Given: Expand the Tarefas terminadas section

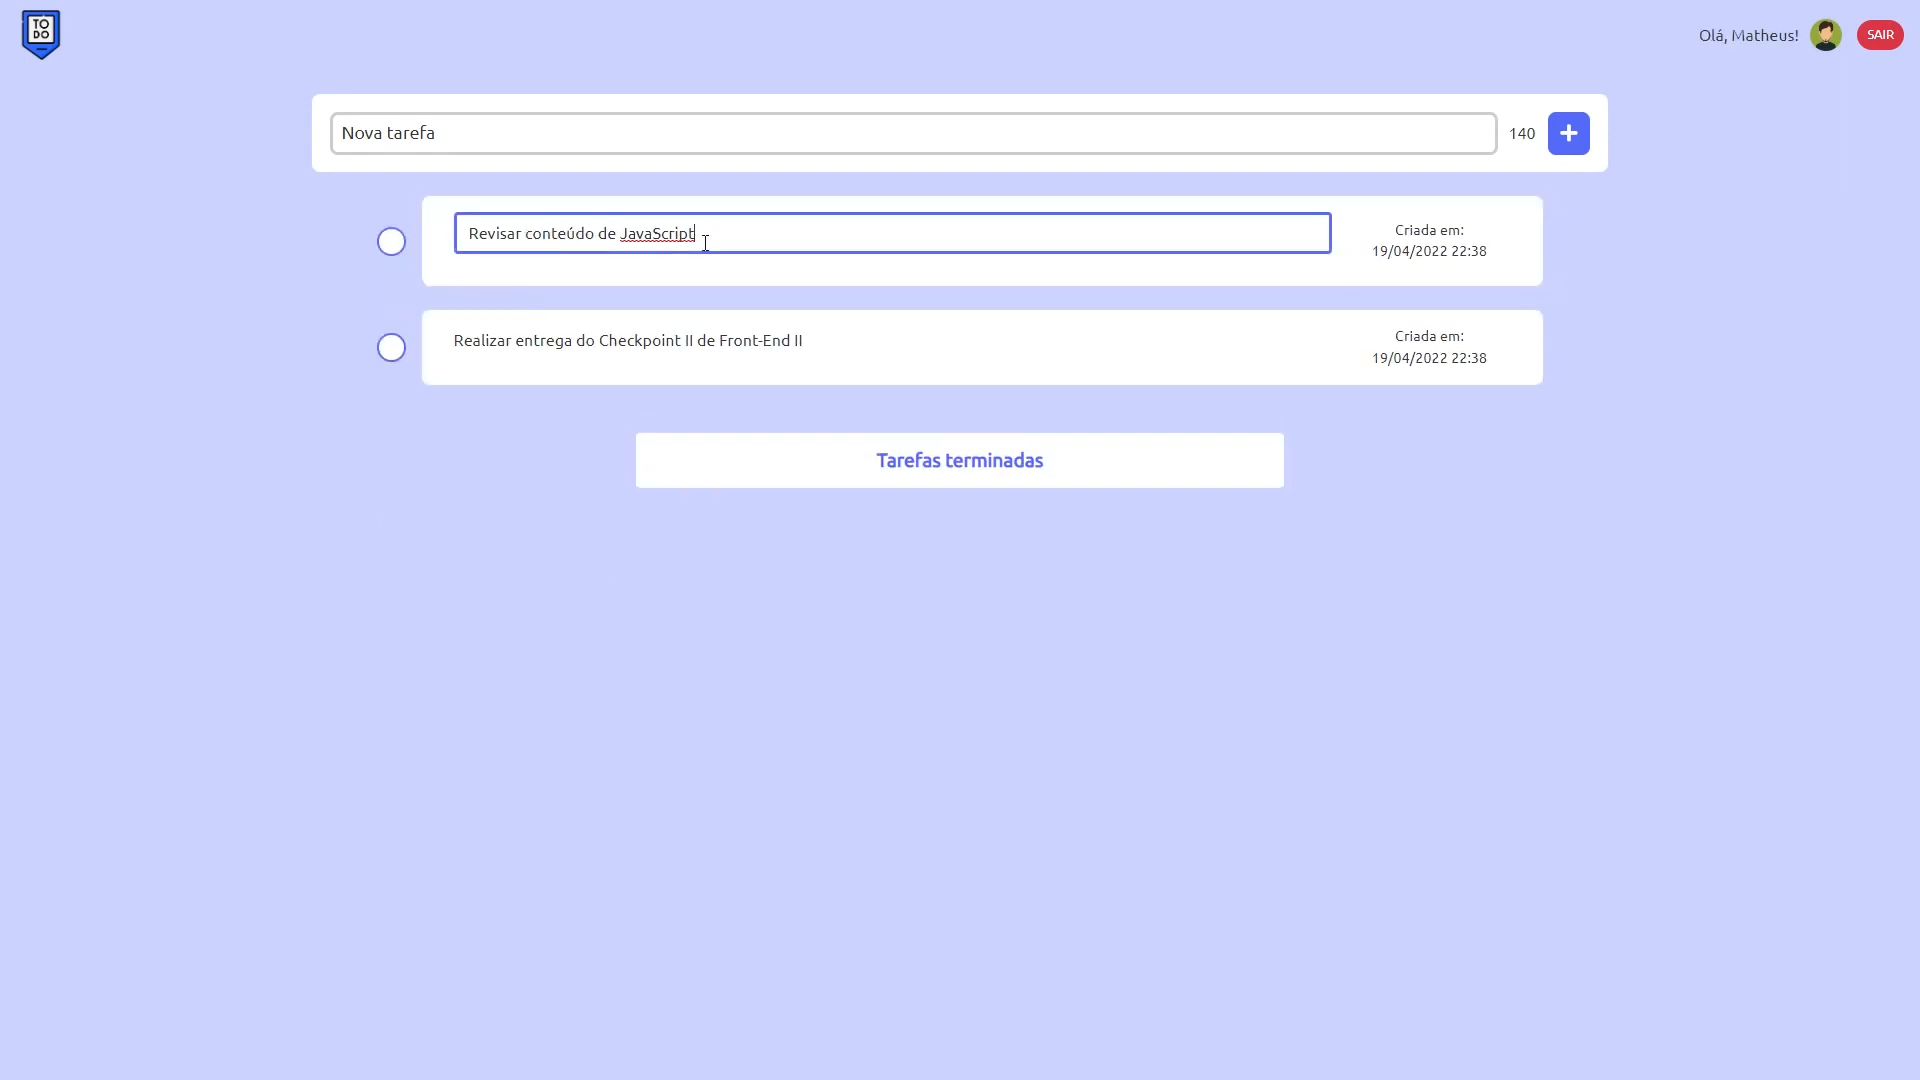Looking at the screenshot, I should coord(960,460).
